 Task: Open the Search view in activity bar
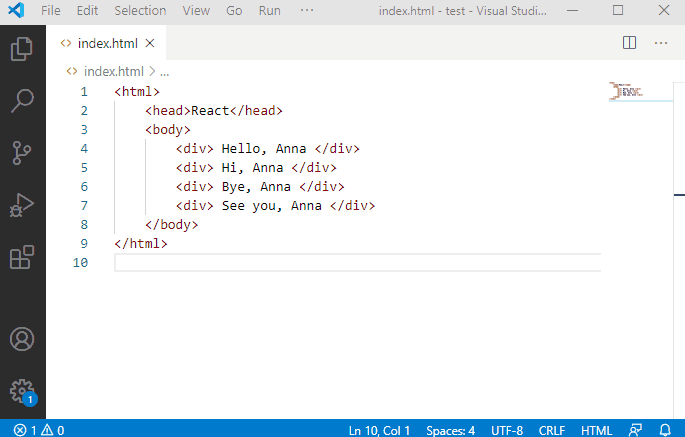22,101
